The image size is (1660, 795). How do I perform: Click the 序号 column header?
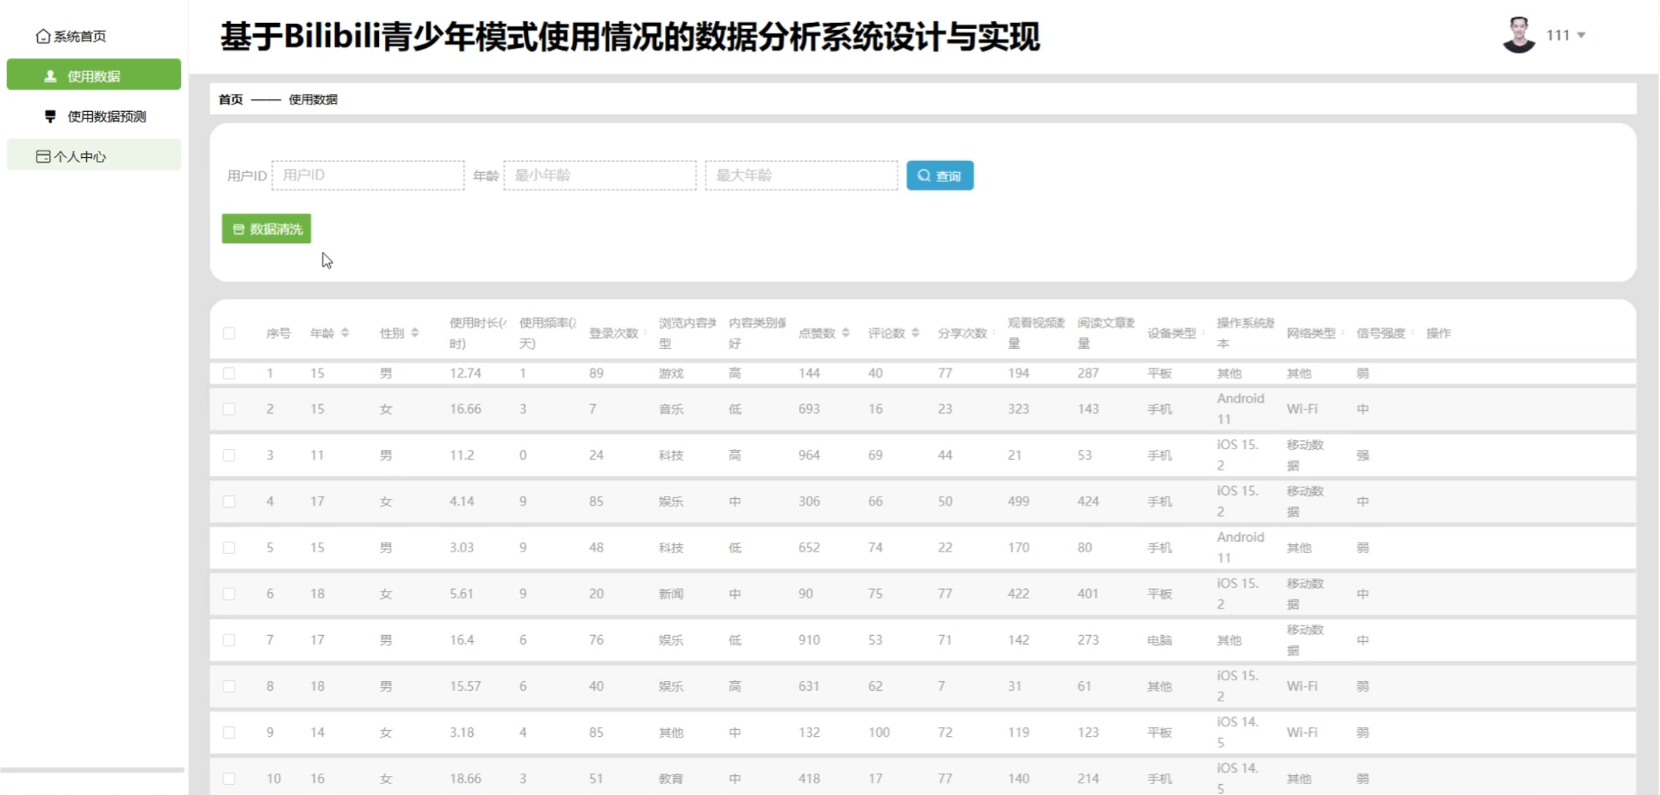278,333
